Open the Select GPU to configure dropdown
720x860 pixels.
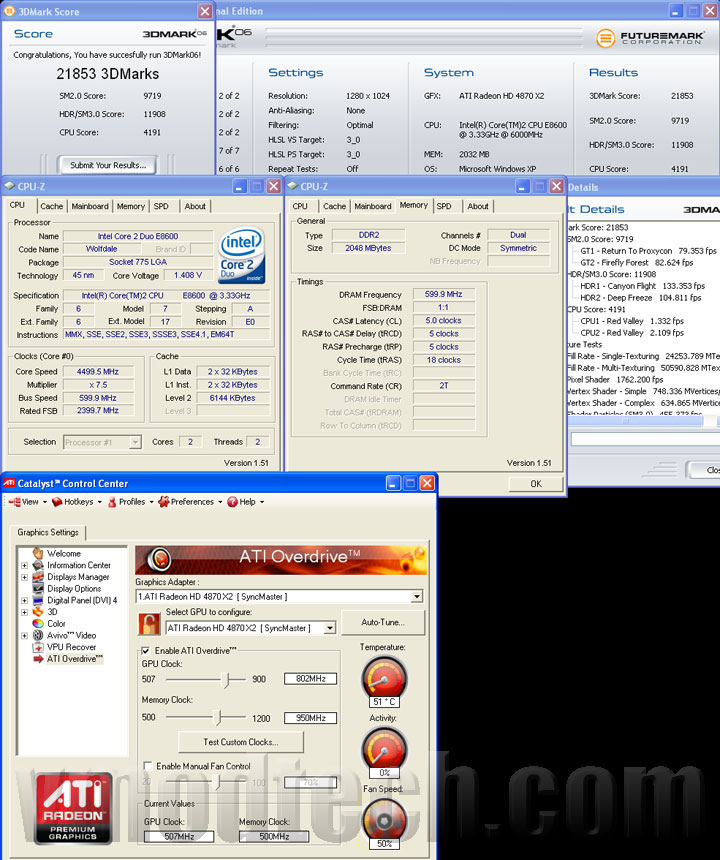[x=330, y=628]
